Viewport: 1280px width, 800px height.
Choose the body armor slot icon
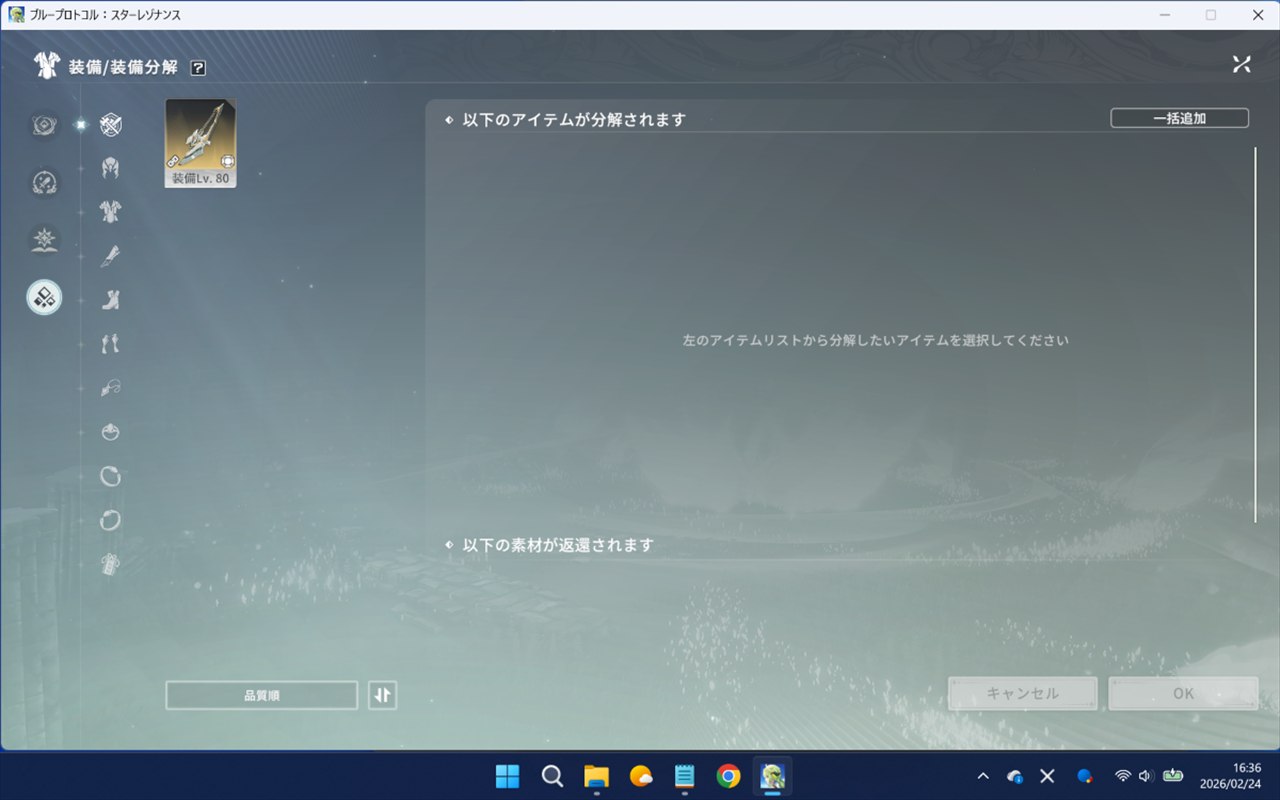(111, 211)
